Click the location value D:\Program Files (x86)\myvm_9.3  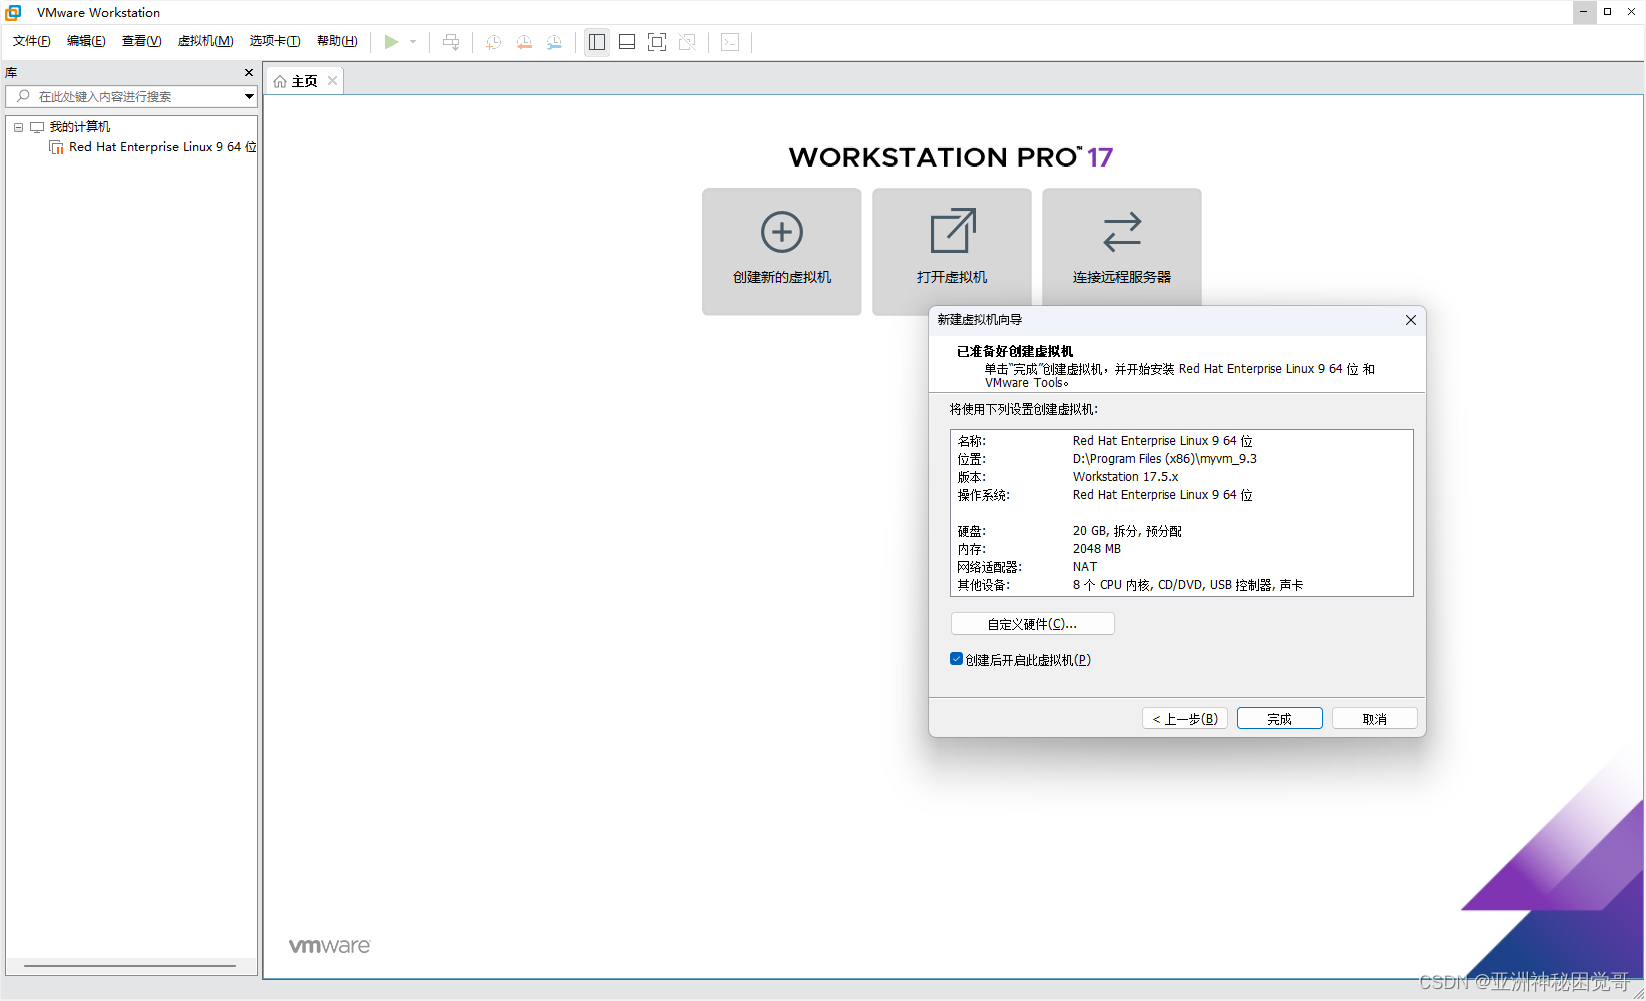1165,459
